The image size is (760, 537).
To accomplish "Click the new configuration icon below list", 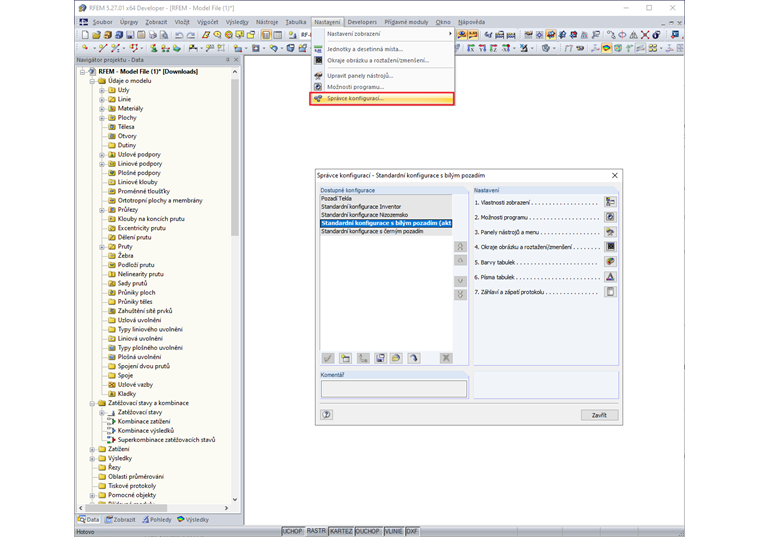I will pyautogui.click(x=345, y=358).
